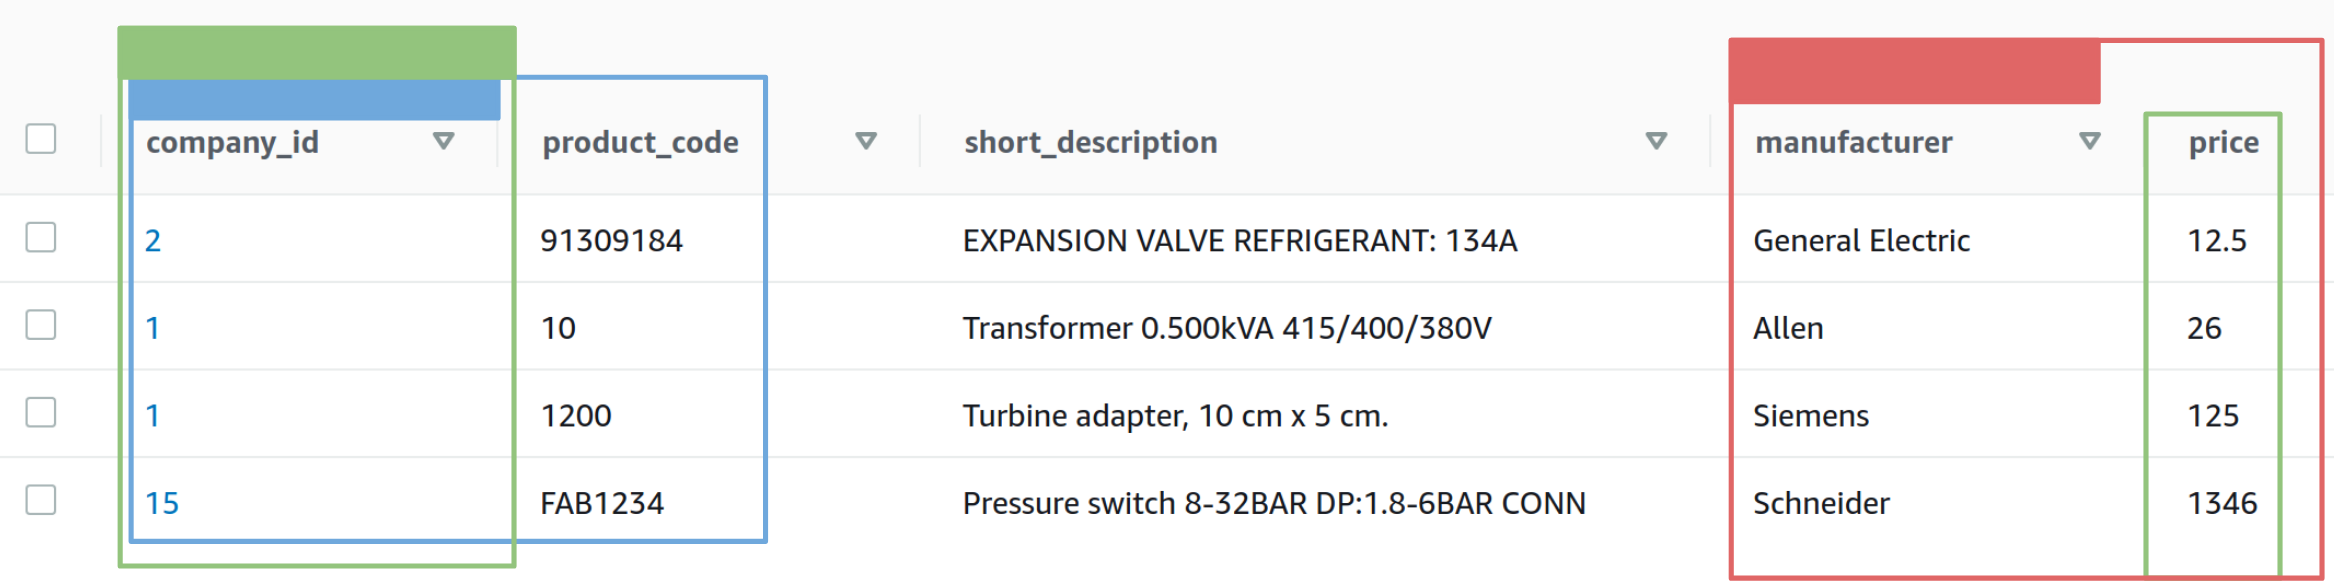This screenshot has width=2334, height=588.
Task: Open the short_description column dropdown arrow
Action: (1656, 141)
